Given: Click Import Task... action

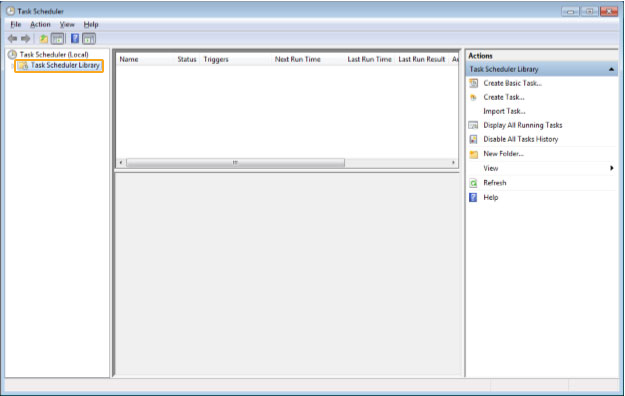Looking at the screenshot, I should (504, 111).
